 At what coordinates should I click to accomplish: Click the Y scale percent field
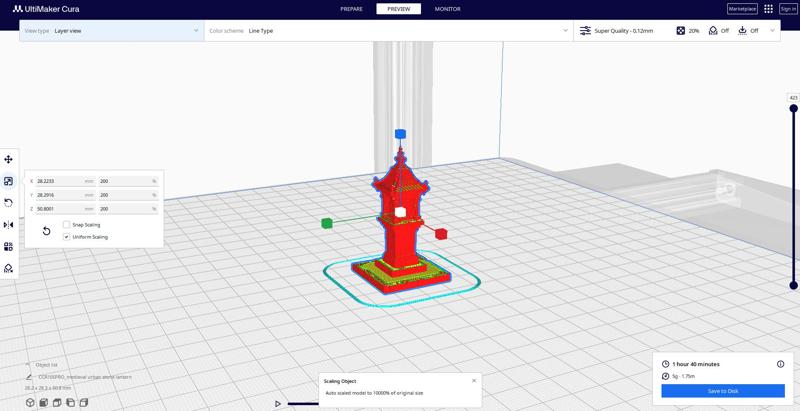pyautogui.click(x=128, y=195)
